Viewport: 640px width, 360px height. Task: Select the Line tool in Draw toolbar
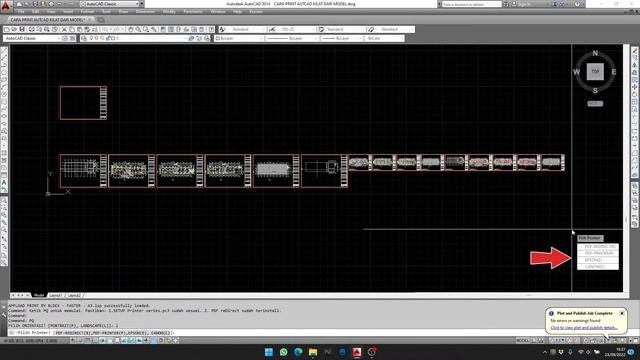point(4,51)
